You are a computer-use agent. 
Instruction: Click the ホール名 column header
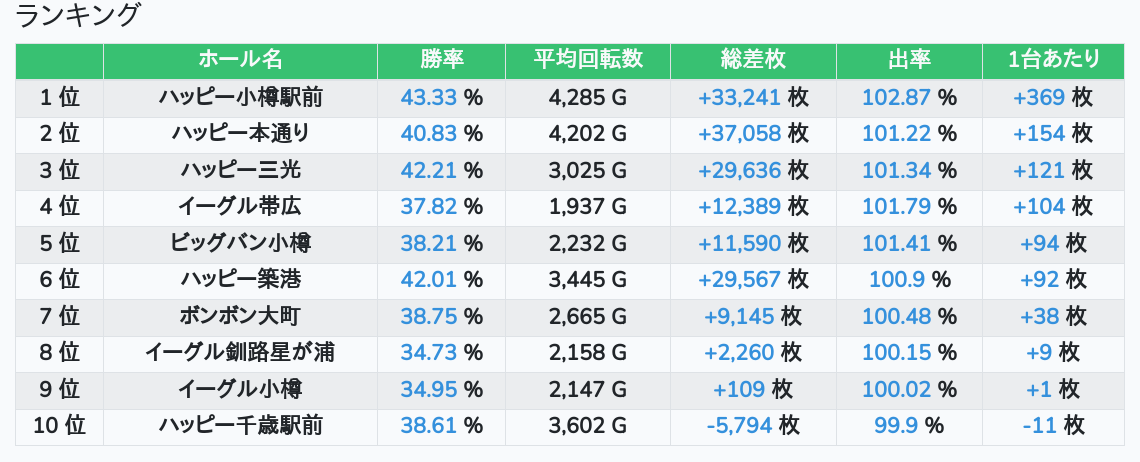click(x=240, y=60)
